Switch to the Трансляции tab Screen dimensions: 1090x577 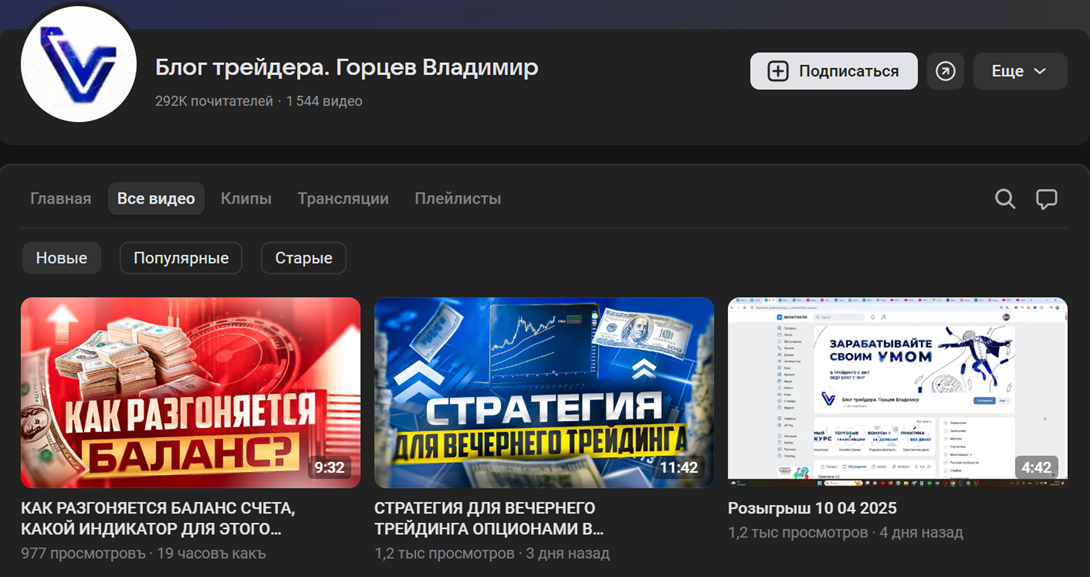coord(343,199)
